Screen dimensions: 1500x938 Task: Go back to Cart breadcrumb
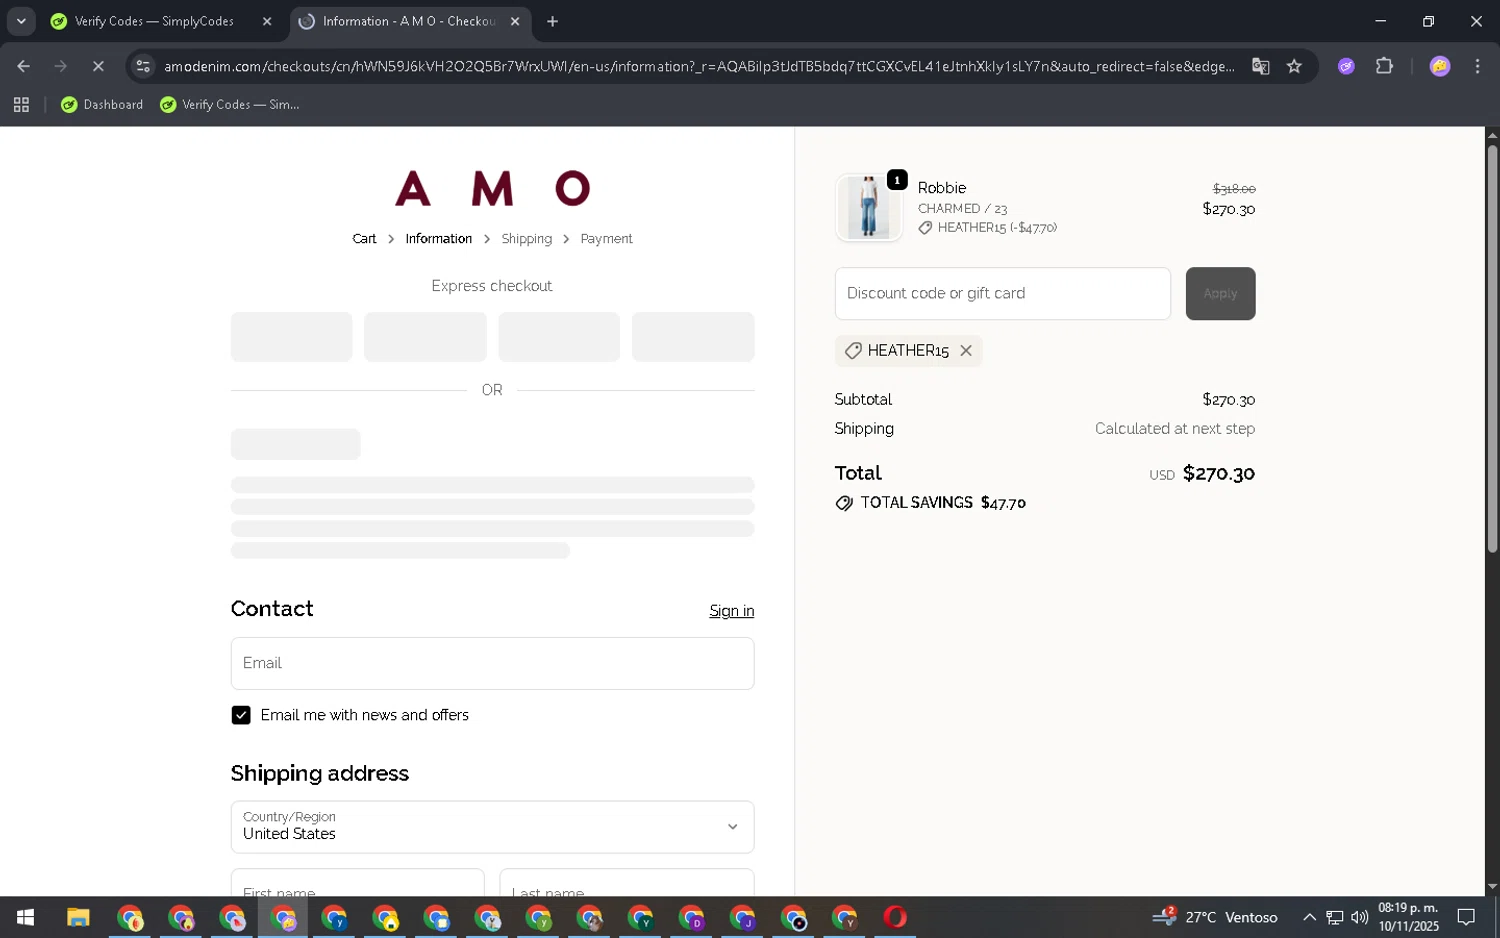pos(364,239)
